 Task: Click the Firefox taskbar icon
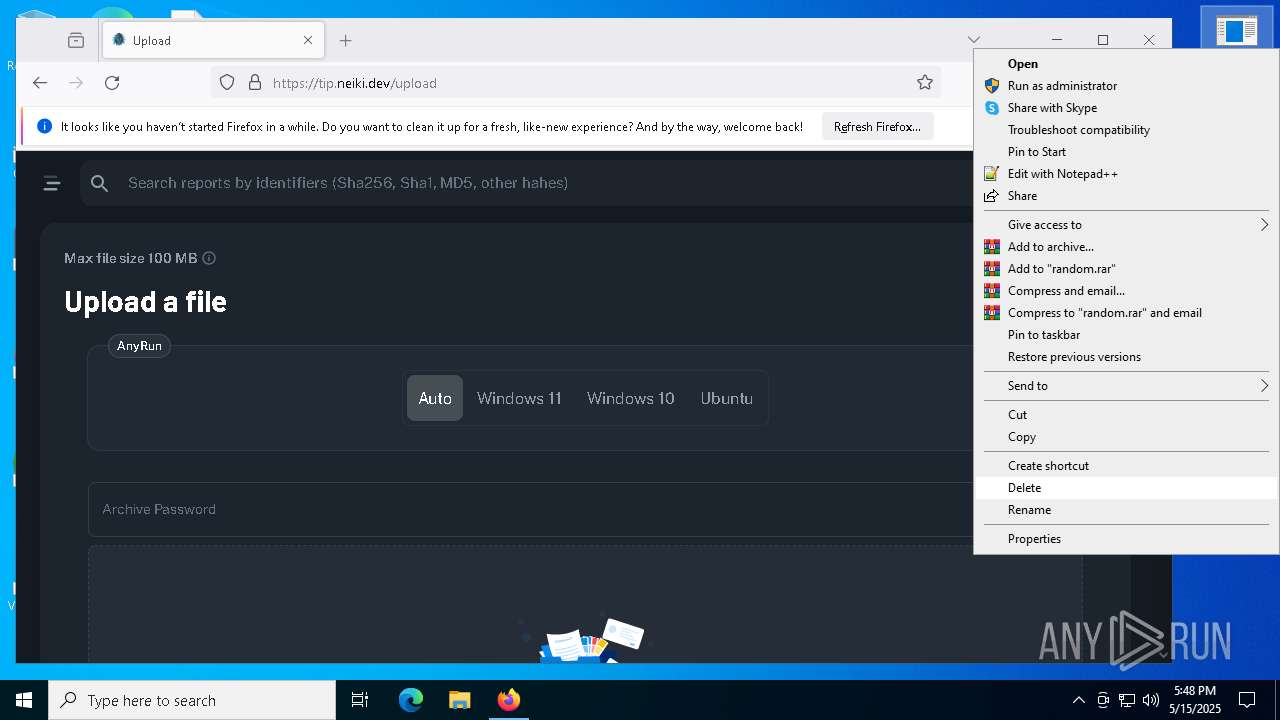pyautogui.click(x=508, y=700)
